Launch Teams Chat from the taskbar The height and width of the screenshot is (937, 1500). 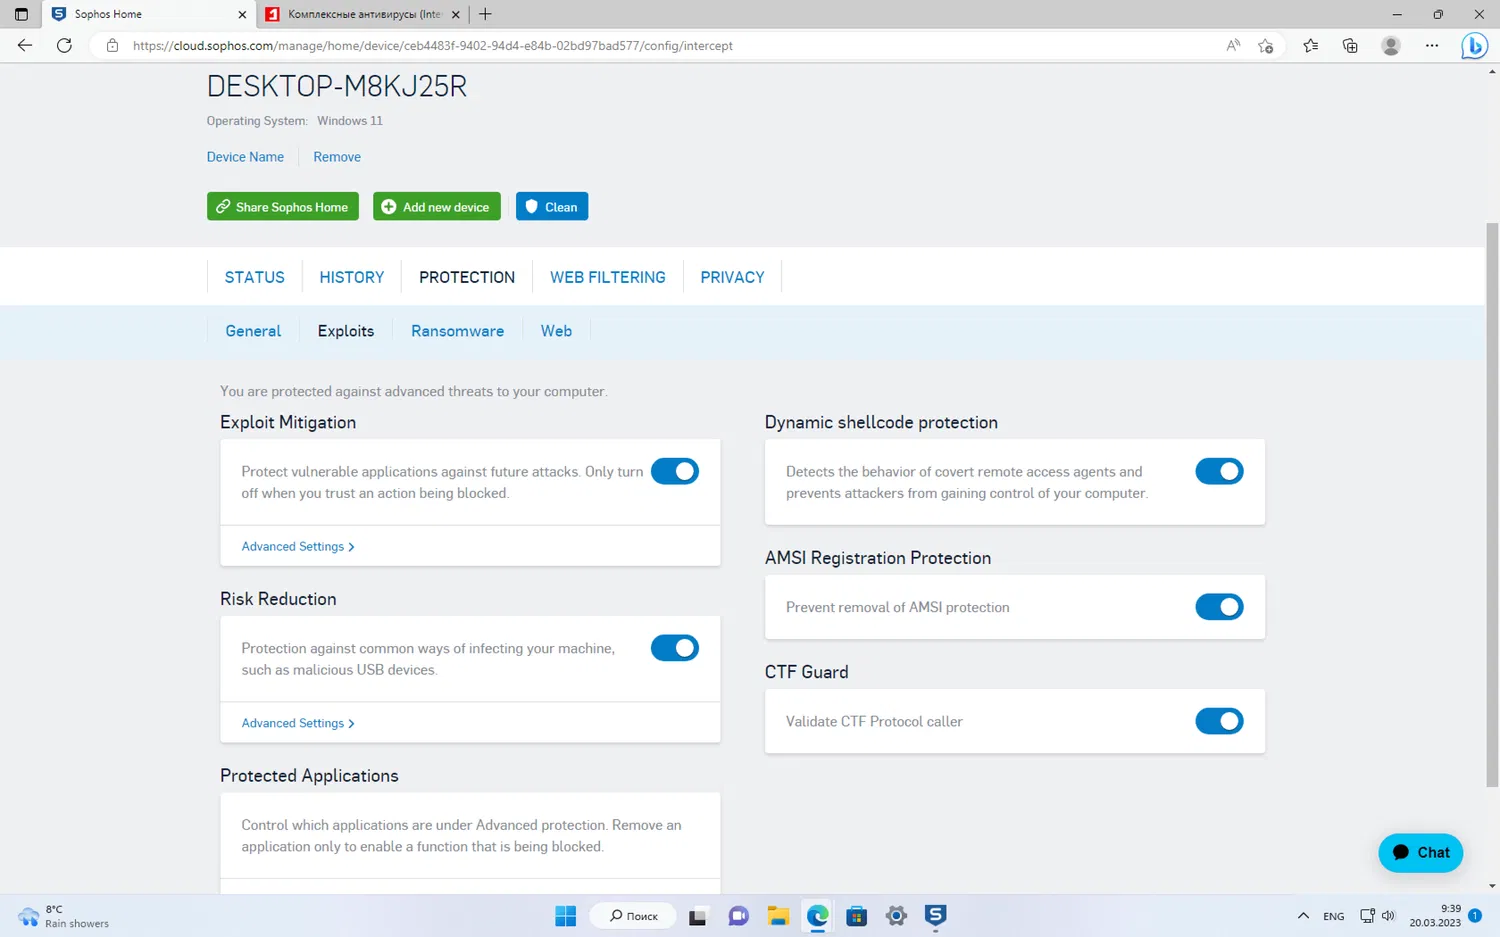point(739,915)
